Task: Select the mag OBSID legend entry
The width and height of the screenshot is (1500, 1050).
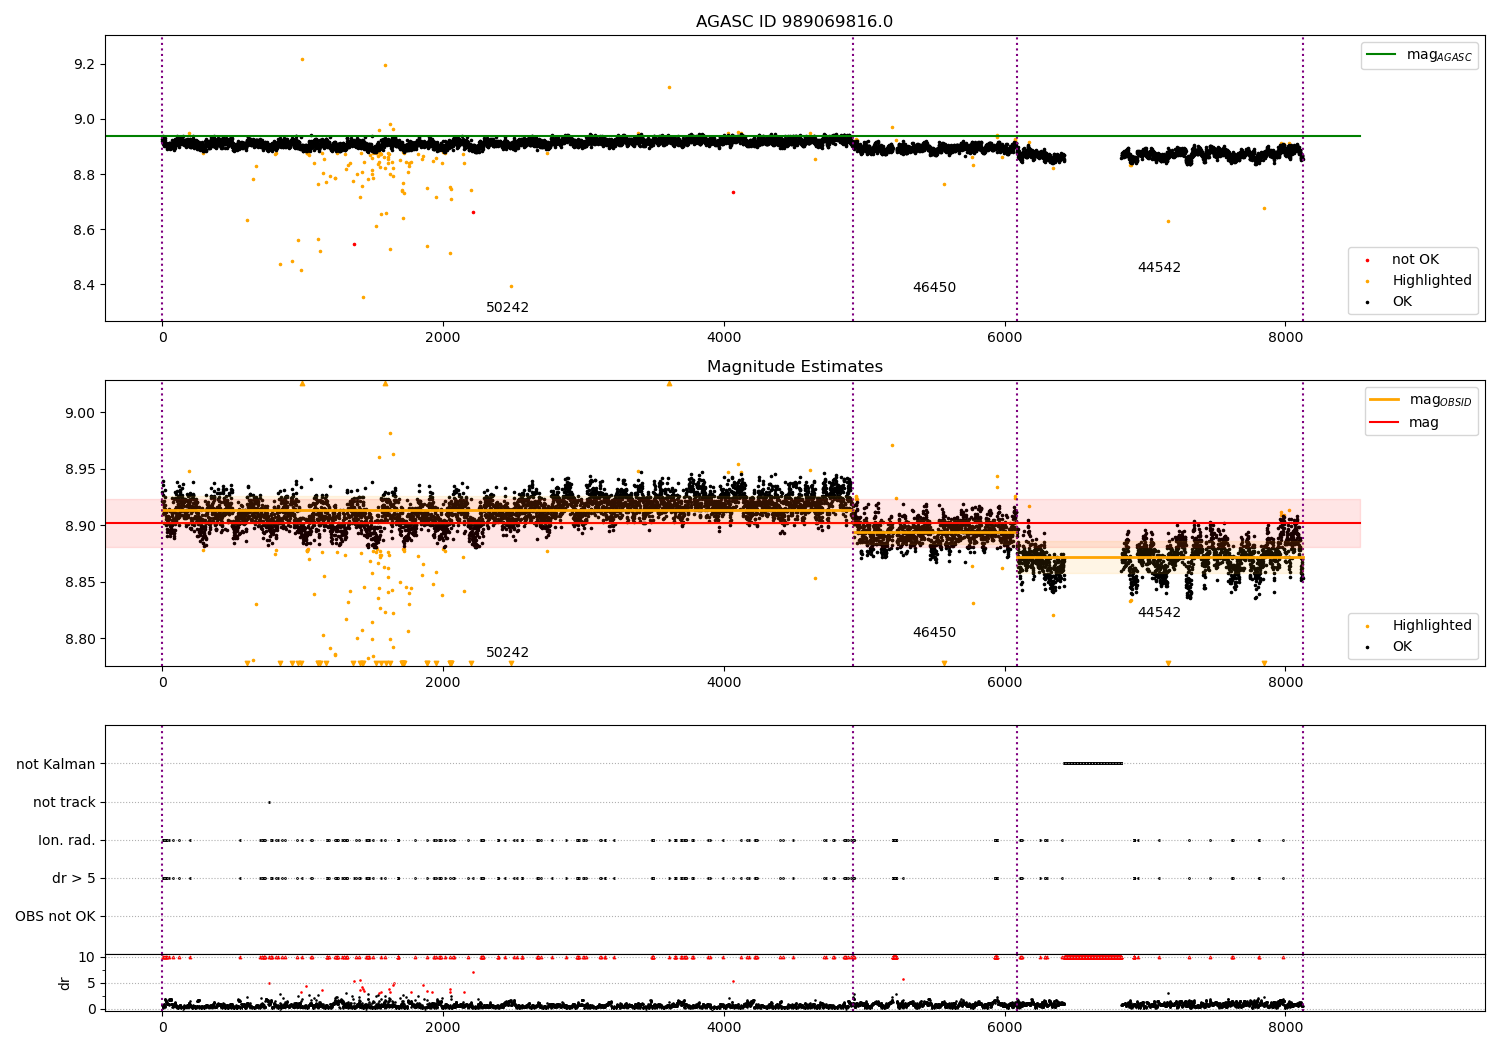Action: (x=1421, y=400)
